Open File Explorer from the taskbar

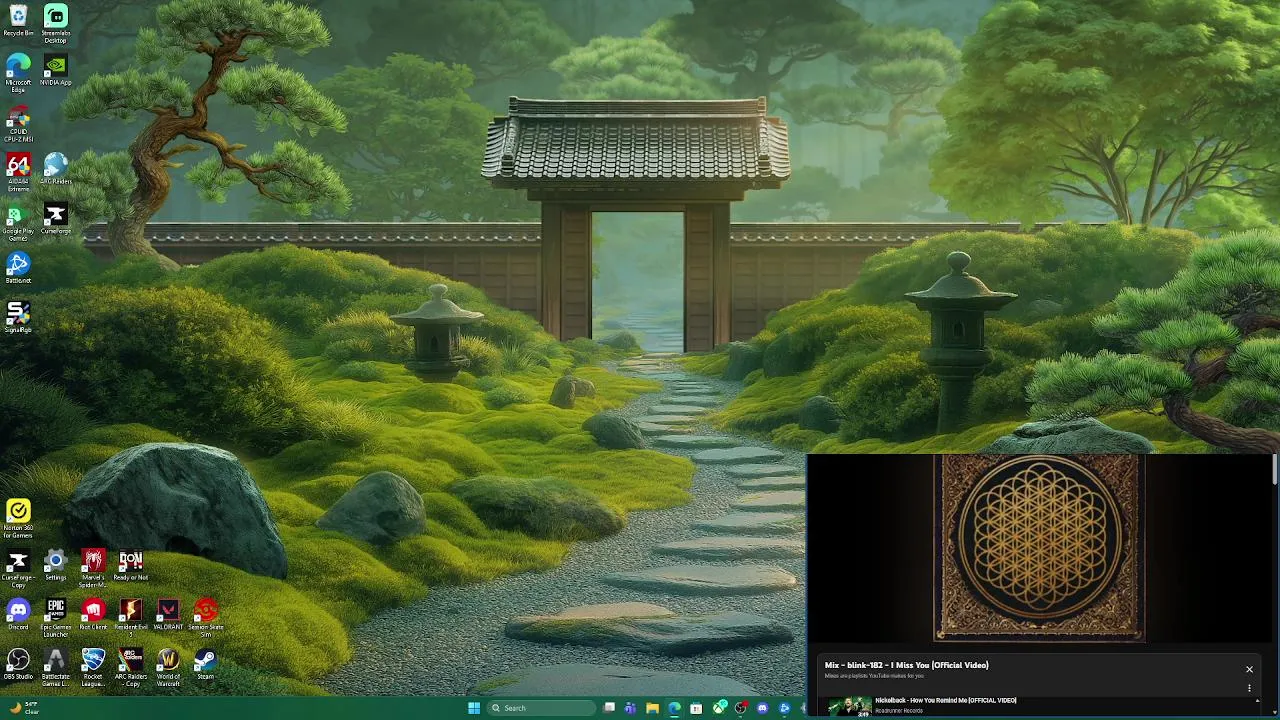652,708
